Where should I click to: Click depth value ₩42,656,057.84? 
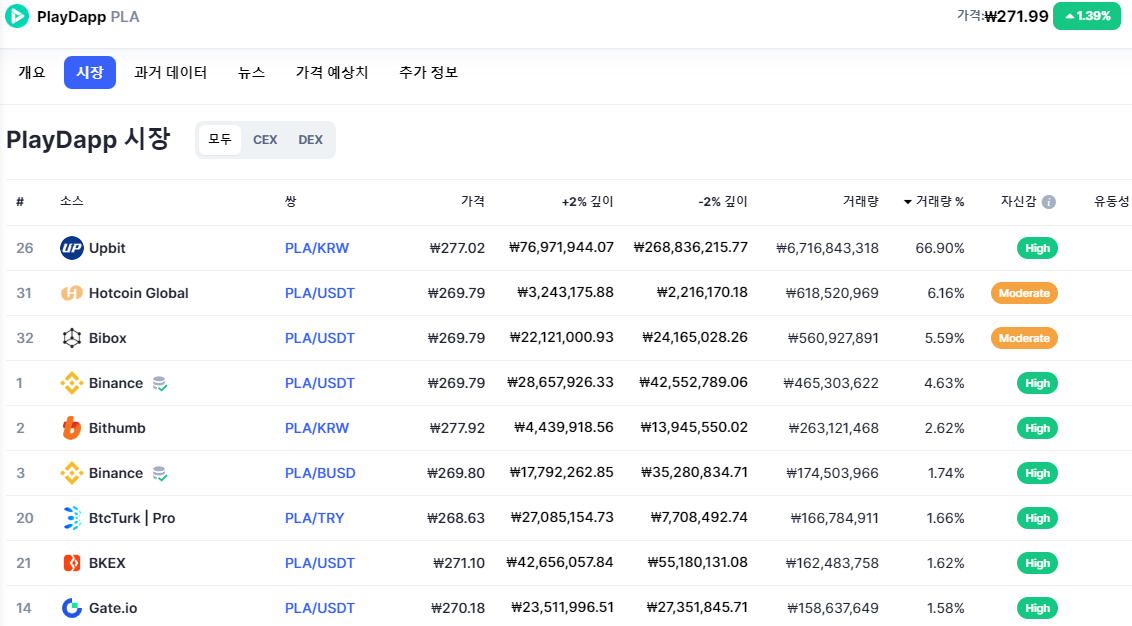560,562
